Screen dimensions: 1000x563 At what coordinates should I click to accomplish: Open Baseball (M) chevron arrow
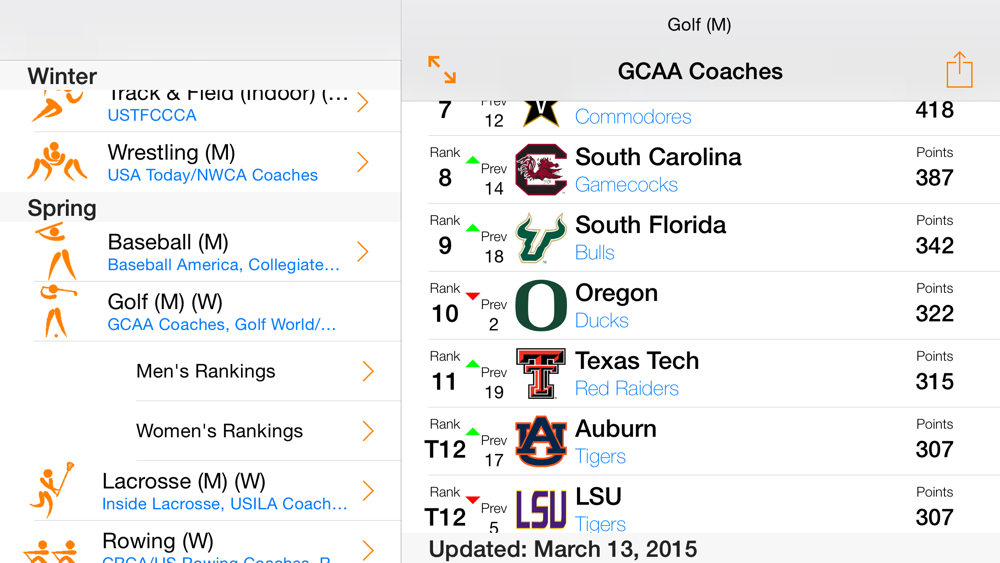click(363, 252)
